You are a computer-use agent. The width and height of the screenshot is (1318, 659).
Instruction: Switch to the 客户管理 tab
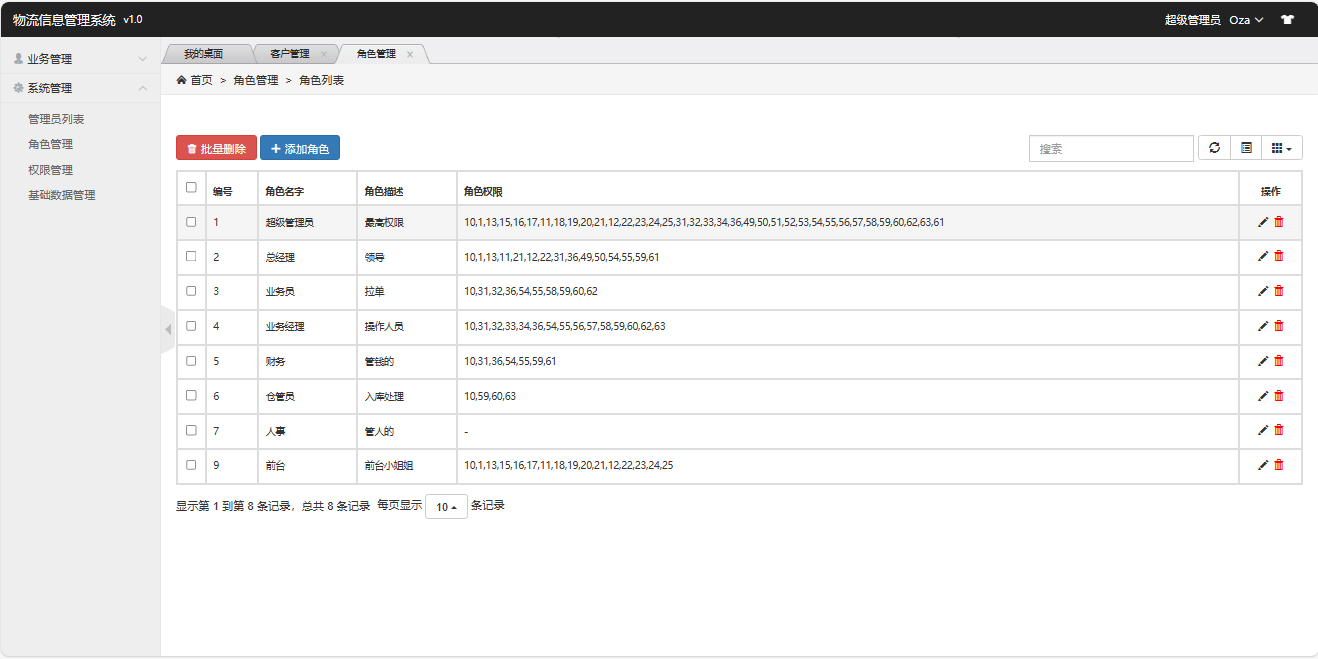pyautogui.click(x=291, y=54)
